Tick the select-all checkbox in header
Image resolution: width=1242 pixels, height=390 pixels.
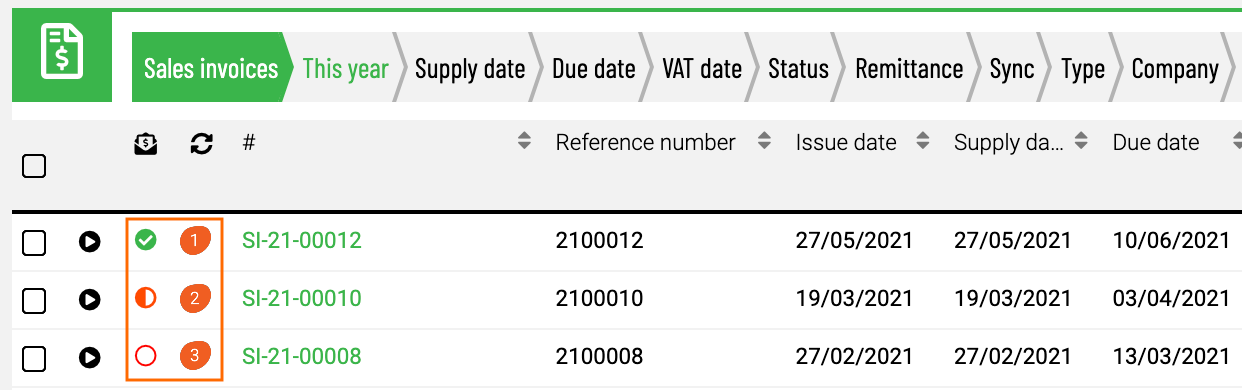(34, 166)
